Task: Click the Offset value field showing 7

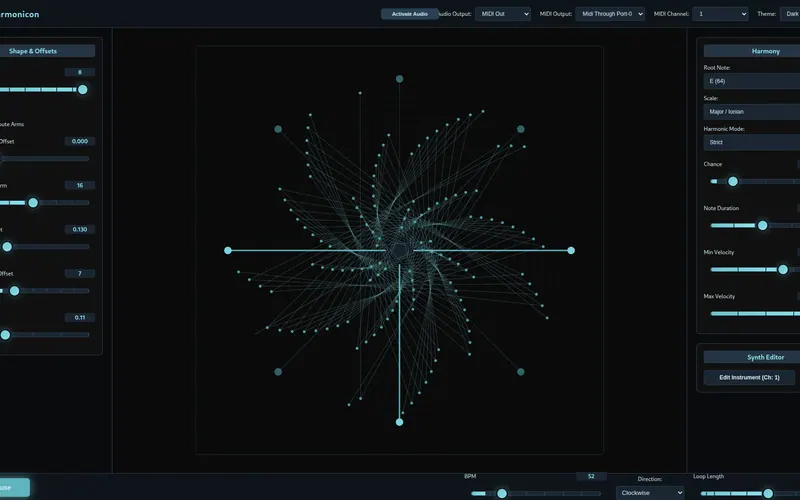Action: pyautogui.click(x=80, y=273)
